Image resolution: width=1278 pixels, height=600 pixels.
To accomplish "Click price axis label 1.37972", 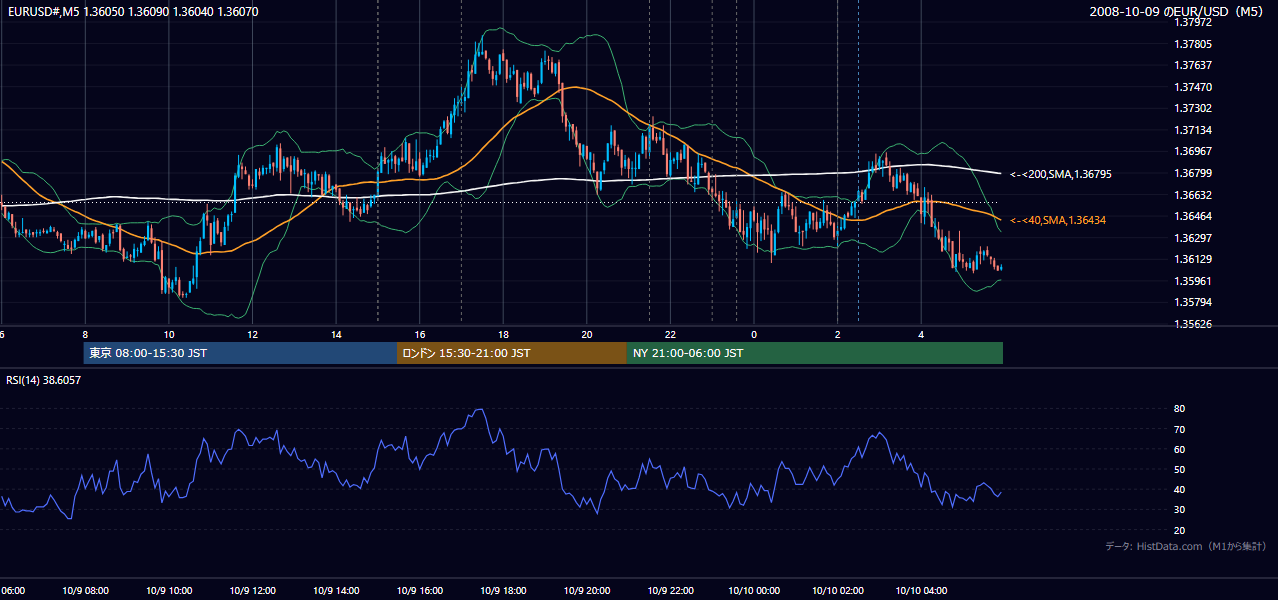I will click(x=1193, y=22).
